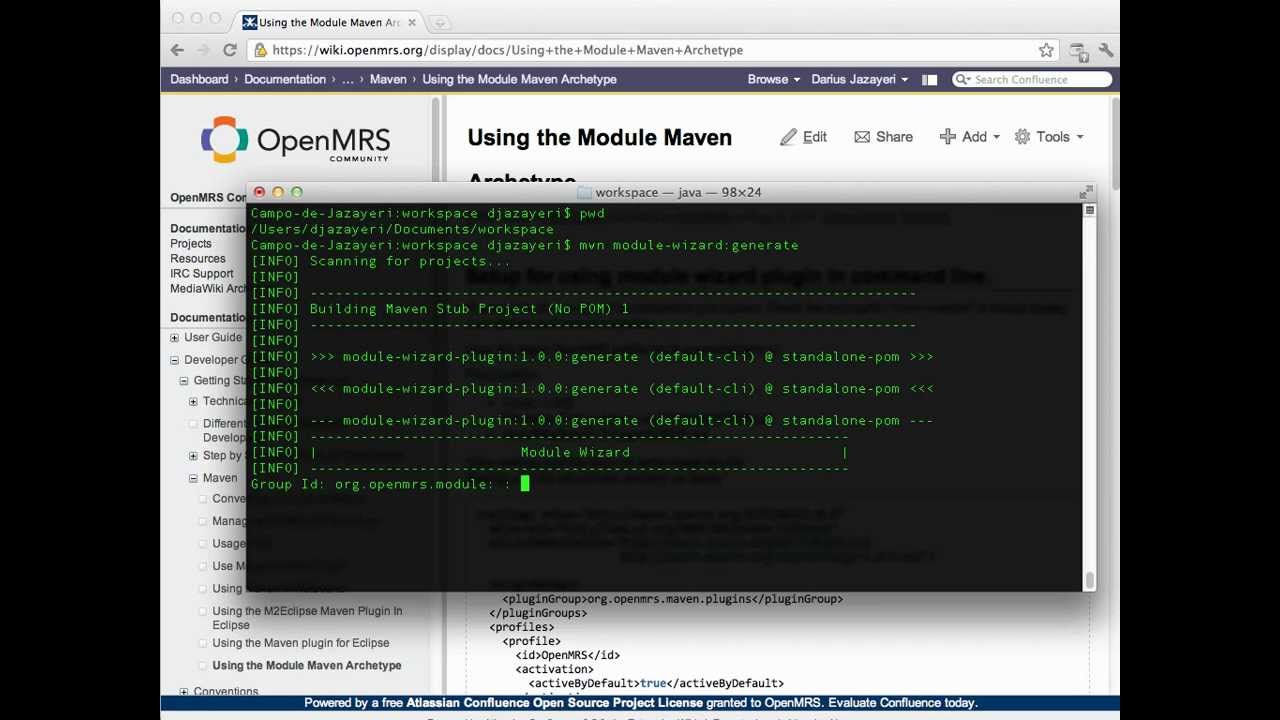Expand the User Guide tree node

pos(174,338)
